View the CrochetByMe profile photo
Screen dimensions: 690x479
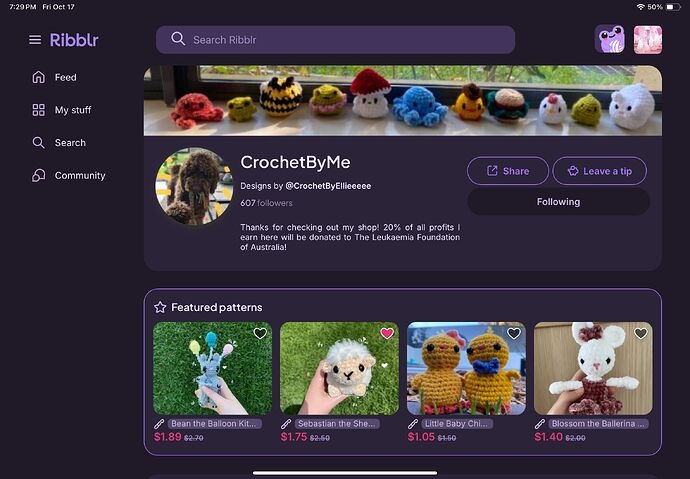tap(193, 186)
